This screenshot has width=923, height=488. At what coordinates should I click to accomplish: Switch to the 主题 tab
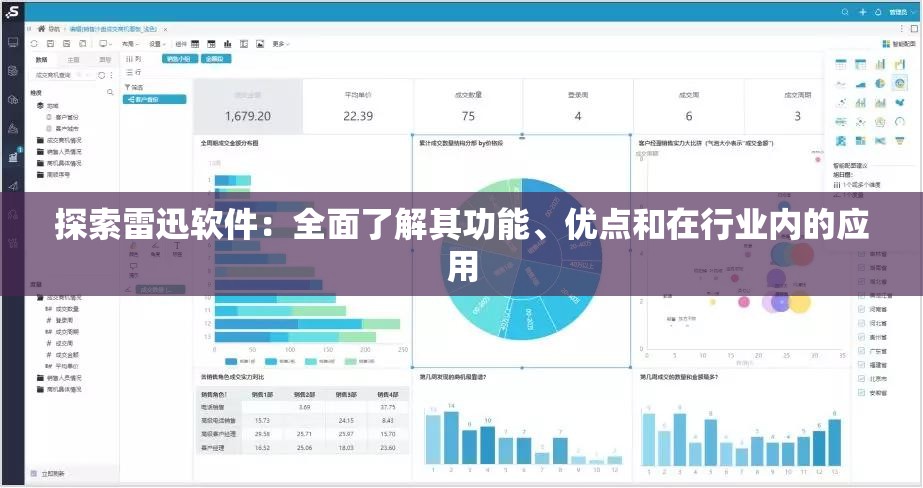click(73, 59)
